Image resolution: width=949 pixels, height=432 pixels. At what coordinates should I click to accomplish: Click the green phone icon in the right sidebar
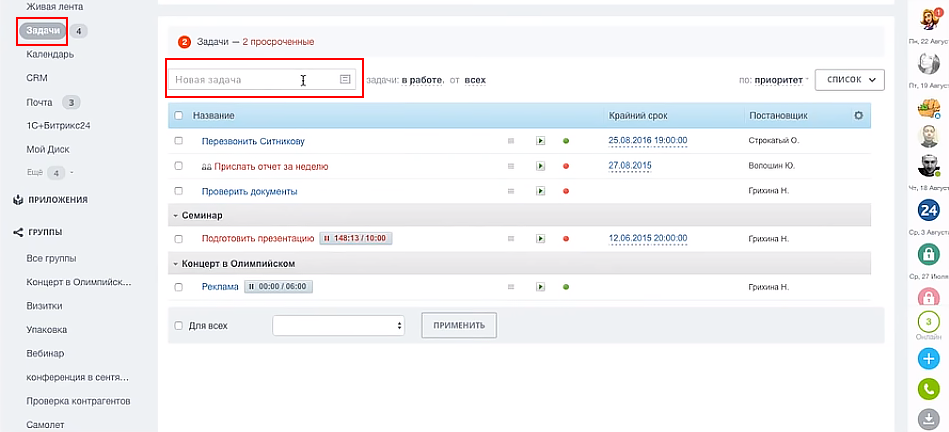point(928,389)
